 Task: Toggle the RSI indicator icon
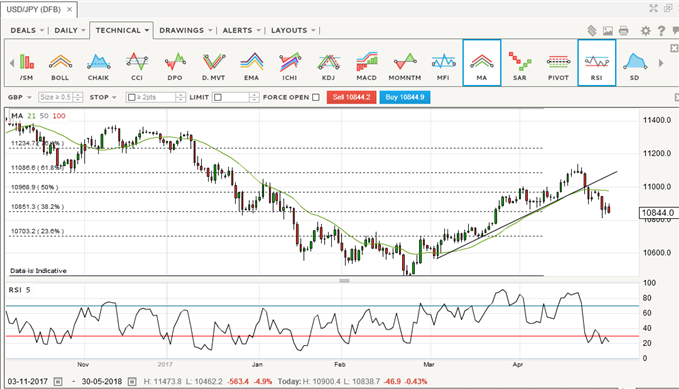coord(596,63)
